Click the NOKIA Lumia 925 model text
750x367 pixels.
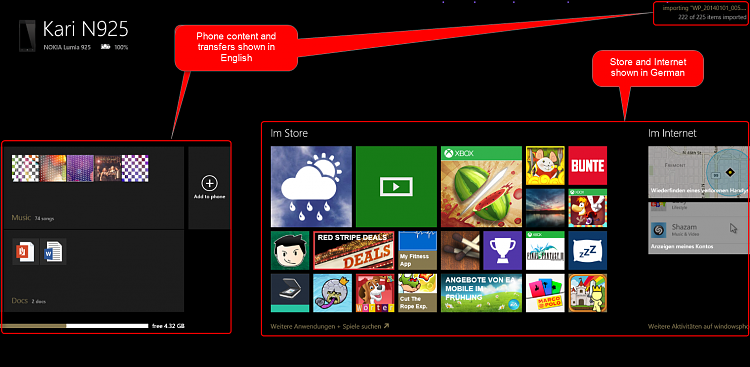click(67, 47)
